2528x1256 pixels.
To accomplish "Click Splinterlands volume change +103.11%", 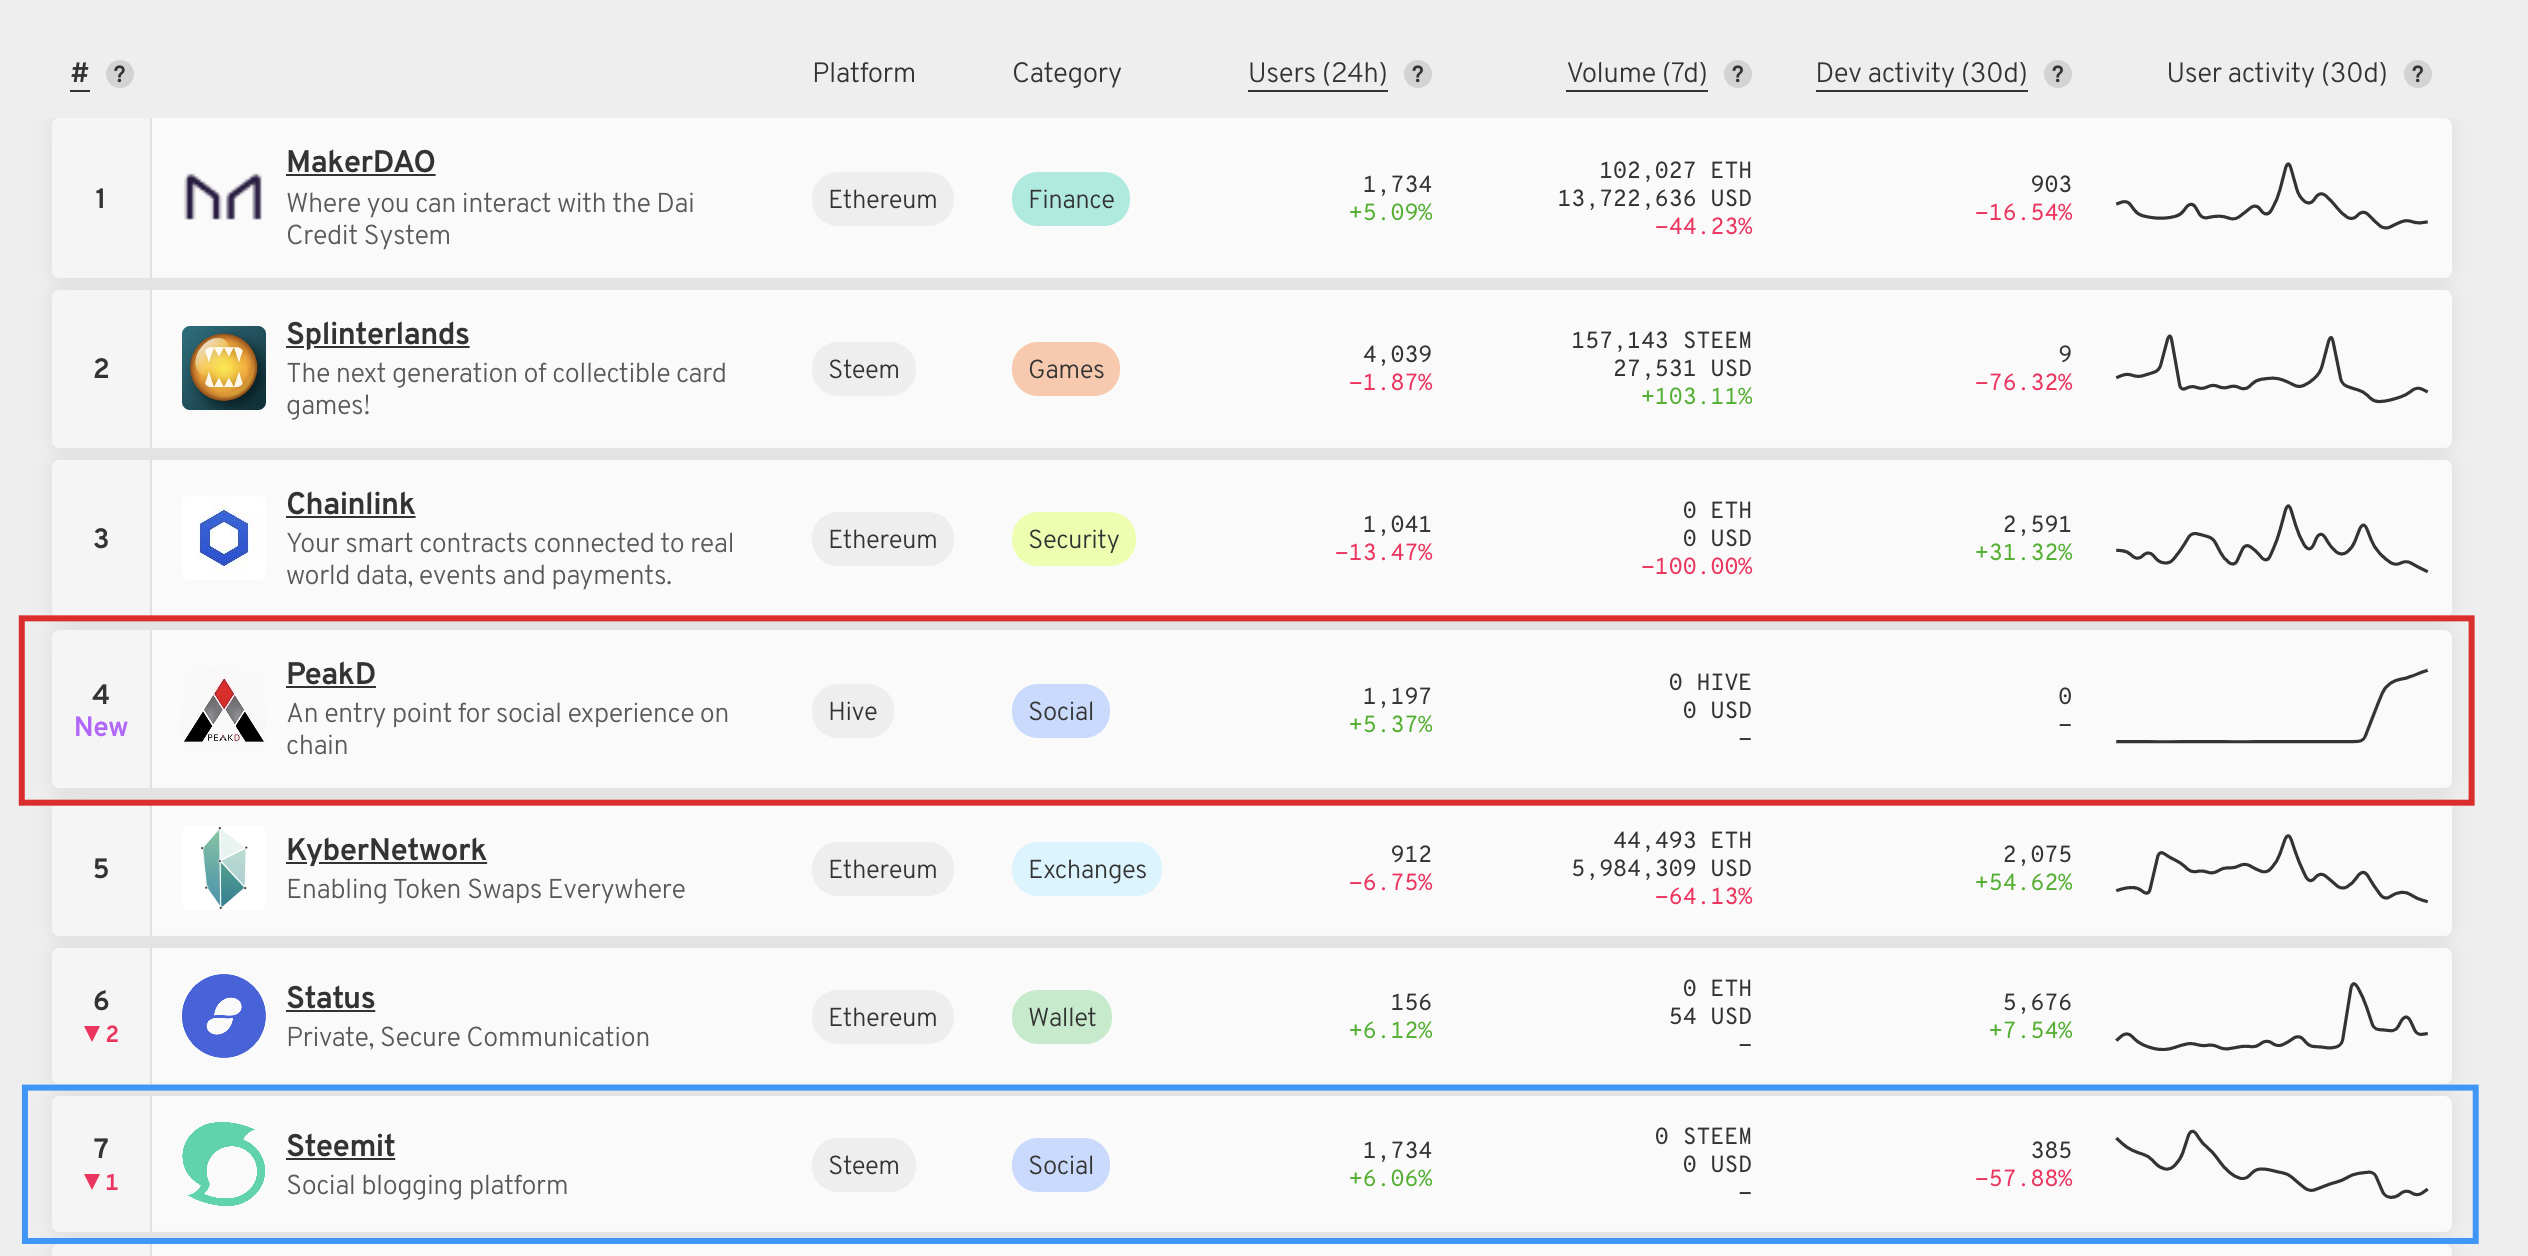I will point(1697,396).
